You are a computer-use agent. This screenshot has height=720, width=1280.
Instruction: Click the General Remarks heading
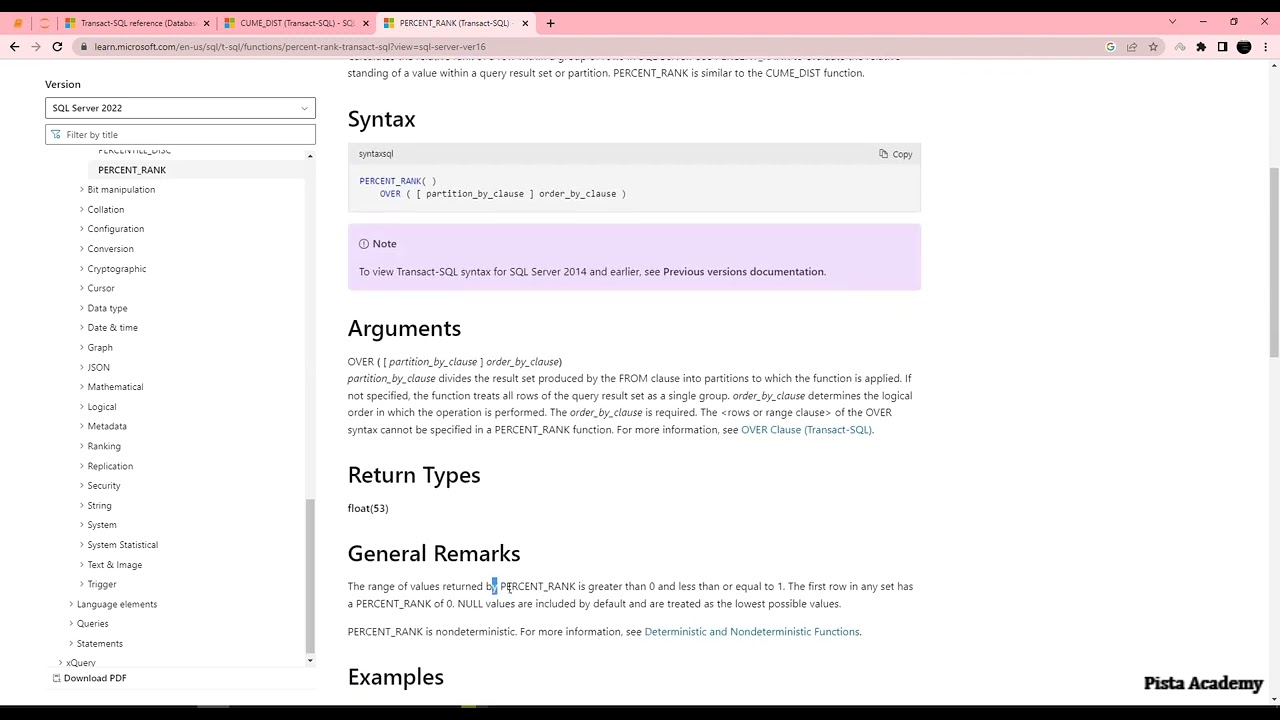tap(434, 554)
